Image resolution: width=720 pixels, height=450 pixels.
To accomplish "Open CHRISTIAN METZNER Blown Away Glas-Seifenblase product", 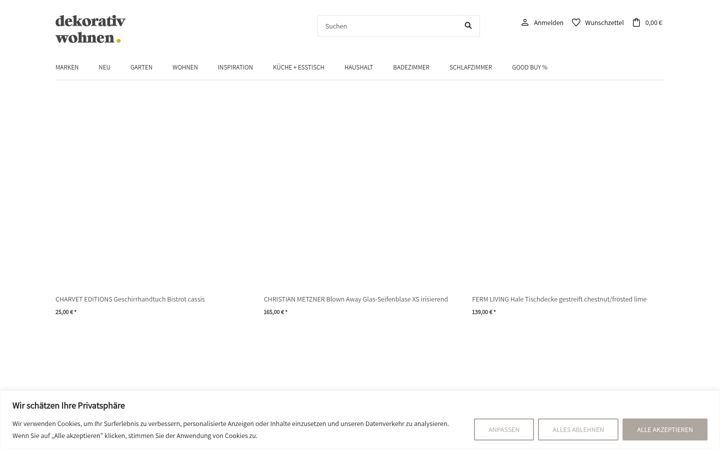I will point(355,299).
